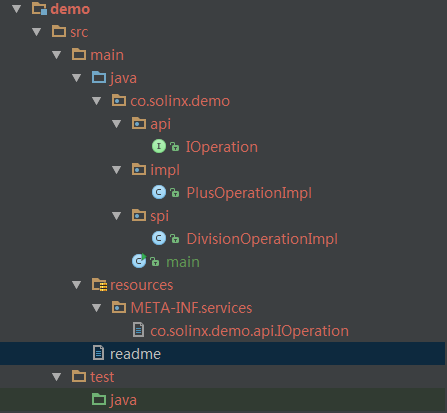
Task: Collapse the main folder arrow under src
Action: [x=56, y=55]
